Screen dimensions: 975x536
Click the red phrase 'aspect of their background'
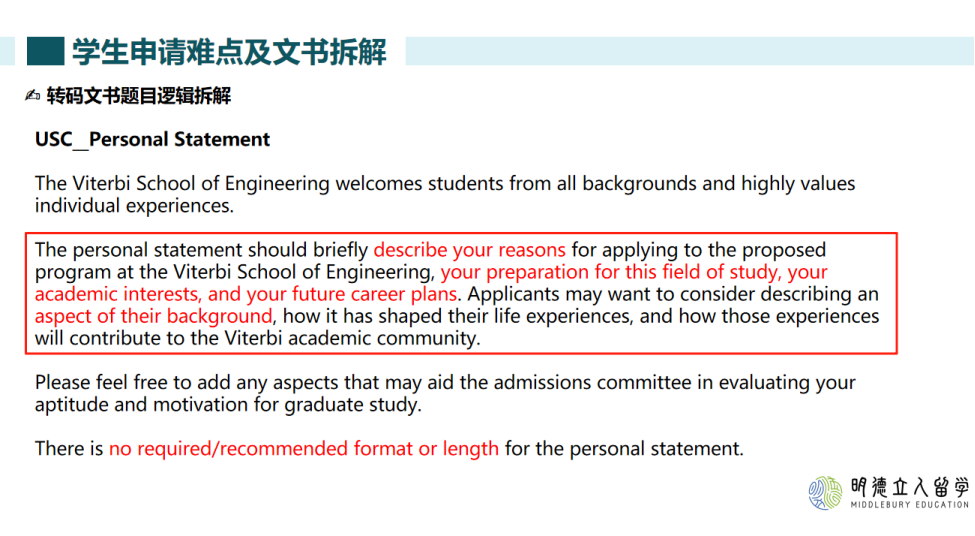tap(153, 316)
